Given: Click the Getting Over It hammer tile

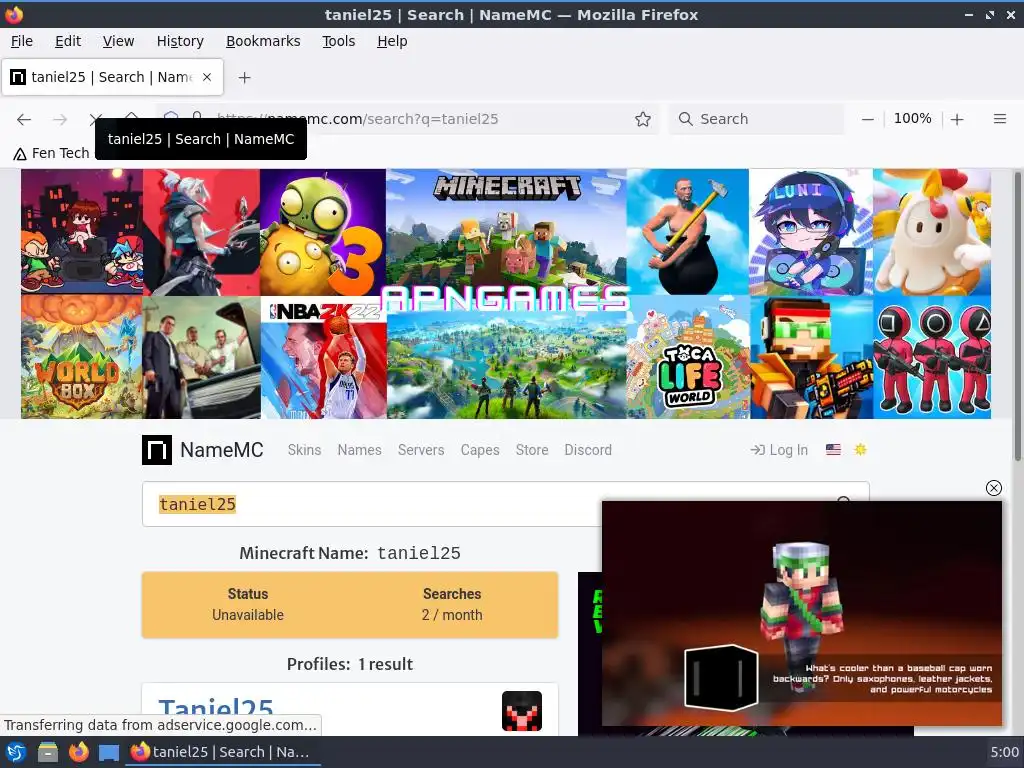Looking at the screenshot, I should [688, 232].
